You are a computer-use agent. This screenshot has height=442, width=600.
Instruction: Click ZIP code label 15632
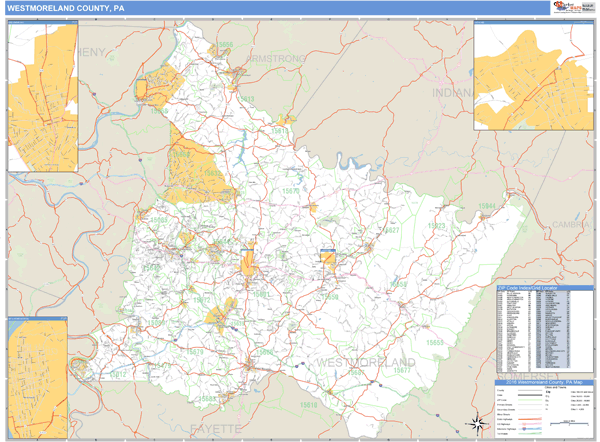[x=213, y=173]
